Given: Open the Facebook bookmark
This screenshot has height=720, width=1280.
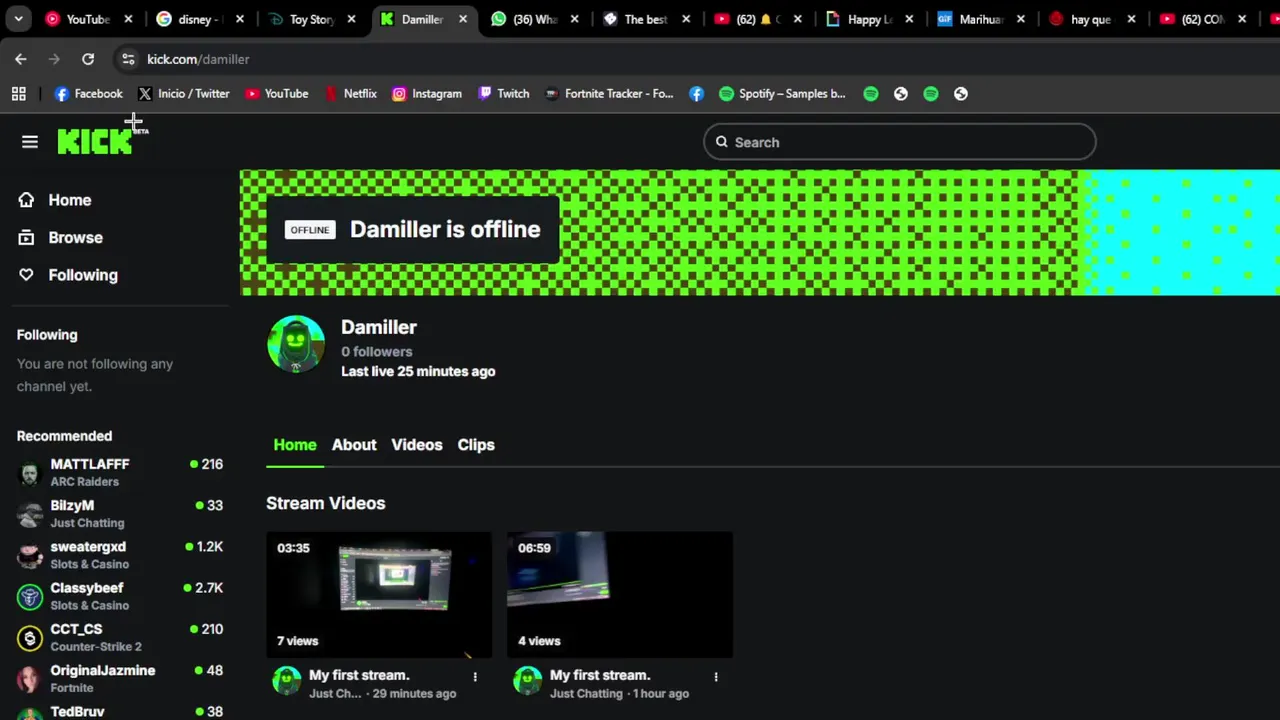Looking at the screenshot, I should point(88,94).
